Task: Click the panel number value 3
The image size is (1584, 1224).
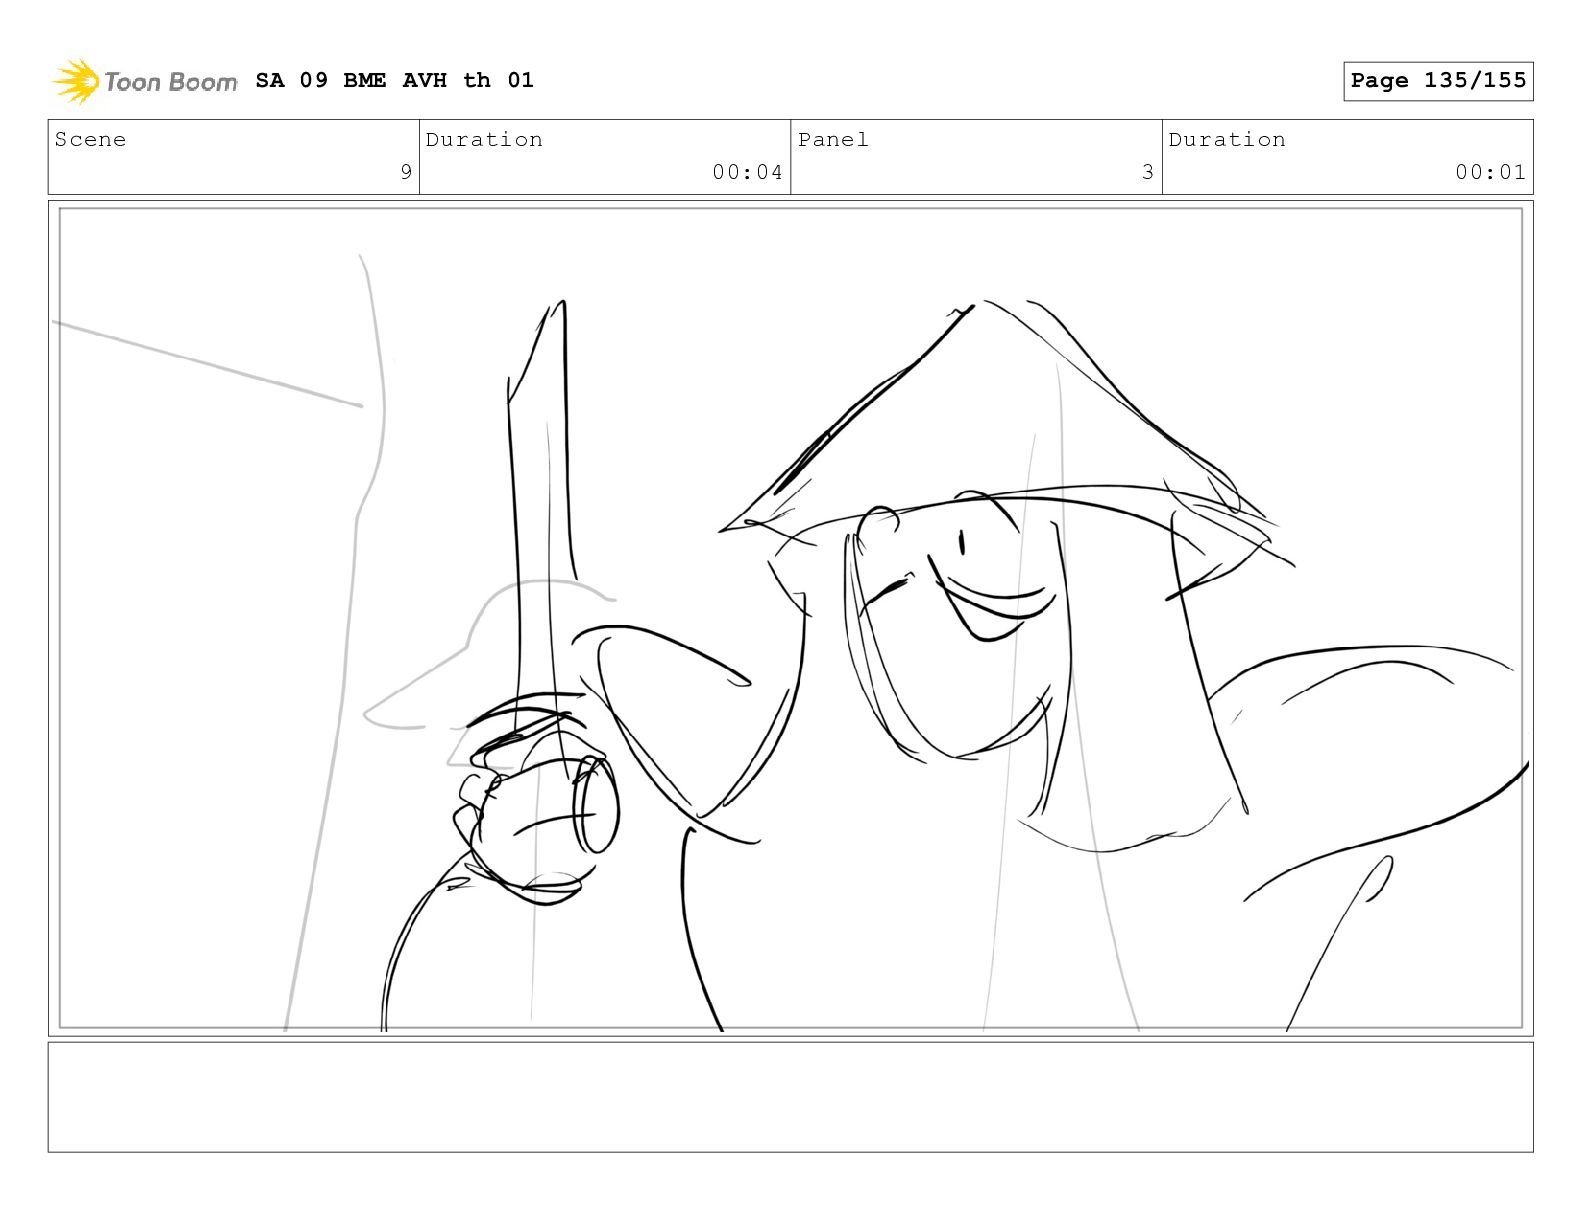Action: click(1148, 172)
